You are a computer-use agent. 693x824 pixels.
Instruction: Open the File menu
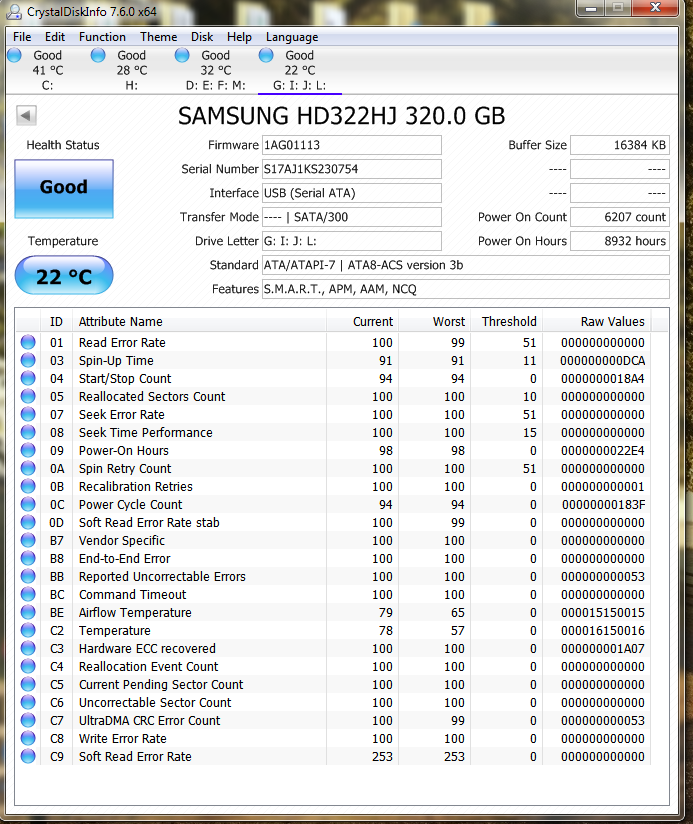tap(22, 37)
